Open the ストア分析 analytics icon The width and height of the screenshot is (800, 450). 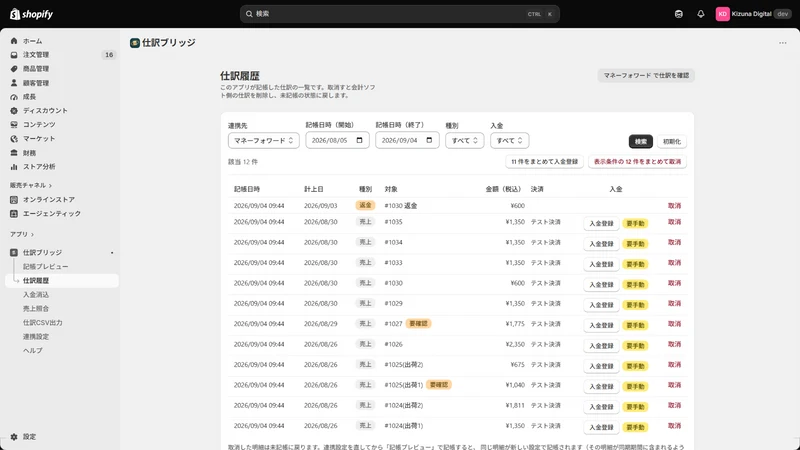(14, 167)
